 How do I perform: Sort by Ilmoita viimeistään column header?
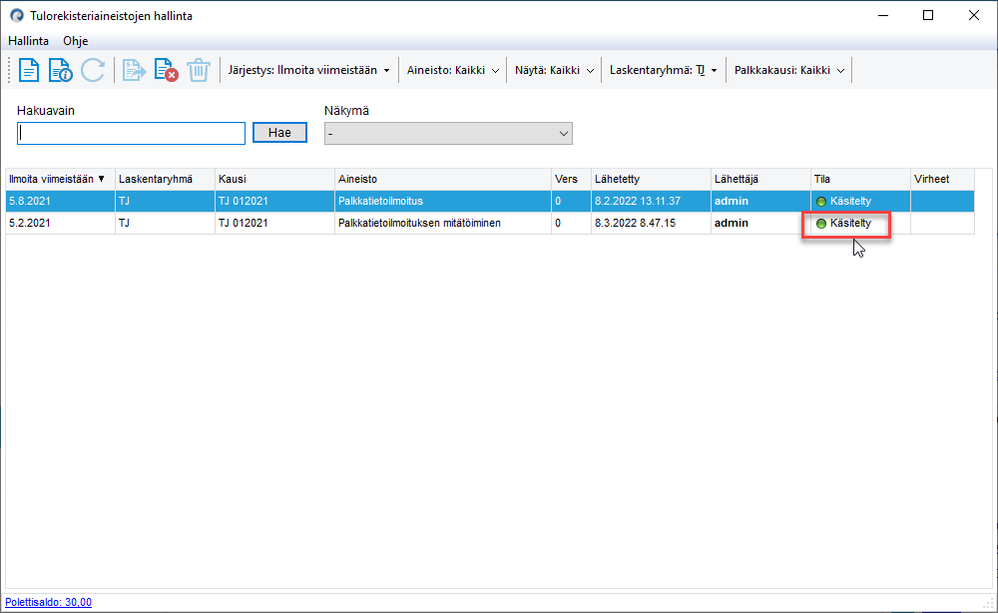[60, 180]
